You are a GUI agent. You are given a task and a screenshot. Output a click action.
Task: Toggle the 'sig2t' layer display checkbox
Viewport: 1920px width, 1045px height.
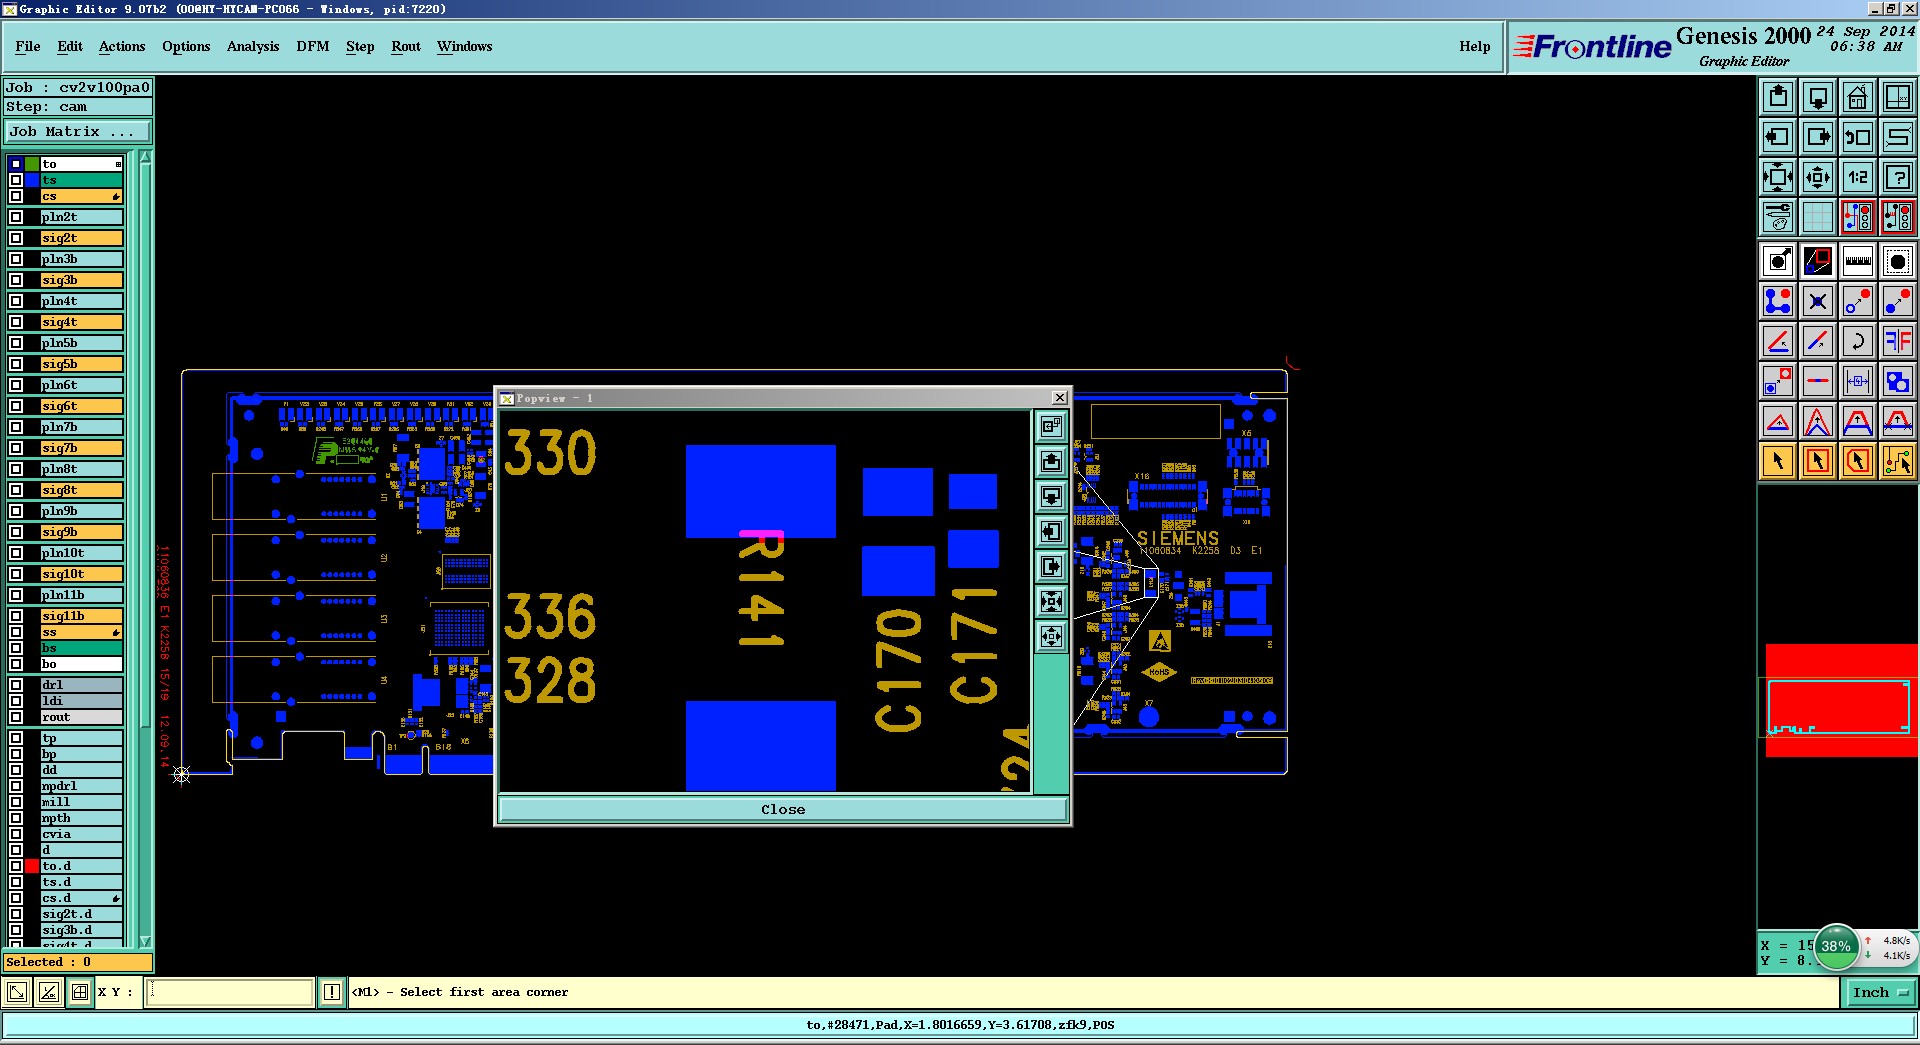pyautogui.click(x=16, y=238)
